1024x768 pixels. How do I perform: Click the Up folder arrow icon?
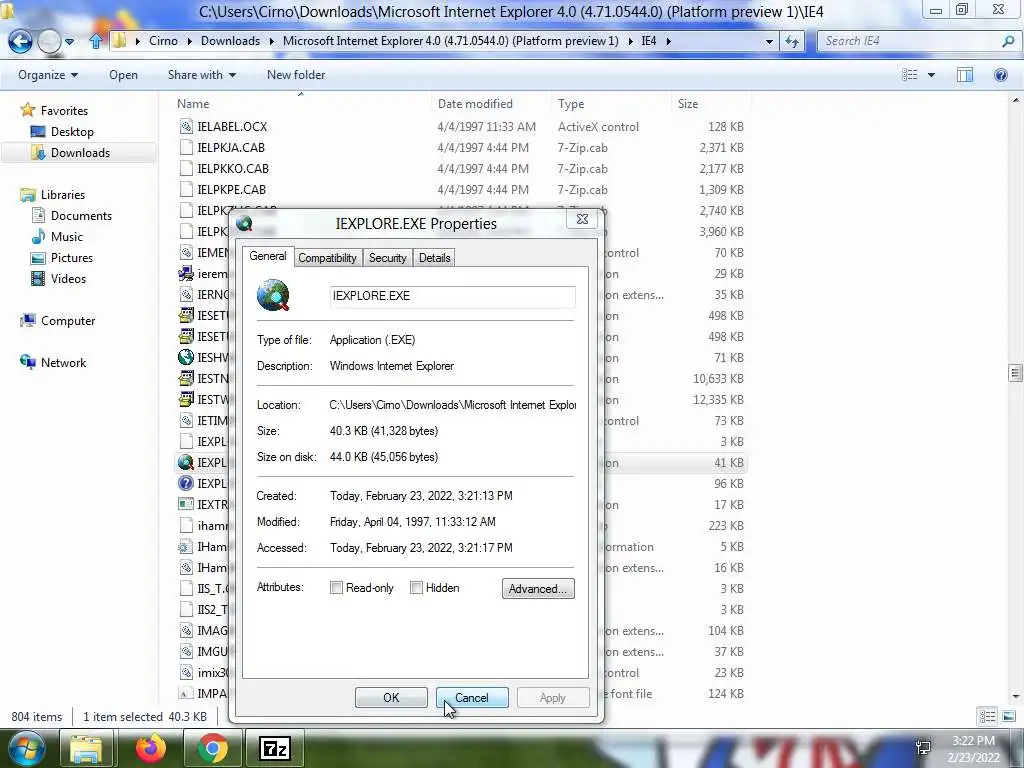coord(95,41)
